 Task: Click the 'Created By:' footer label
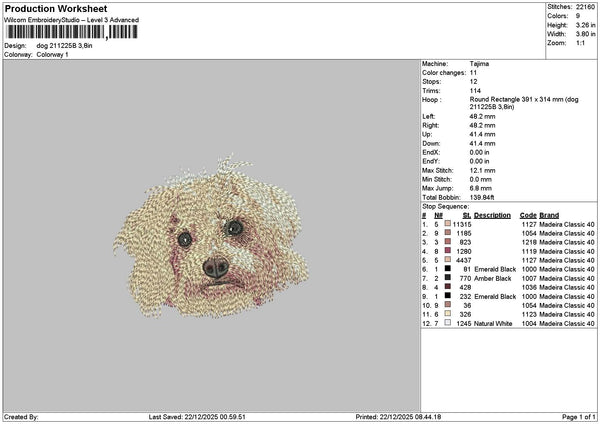pyautogui.click(x=21, y=417)
